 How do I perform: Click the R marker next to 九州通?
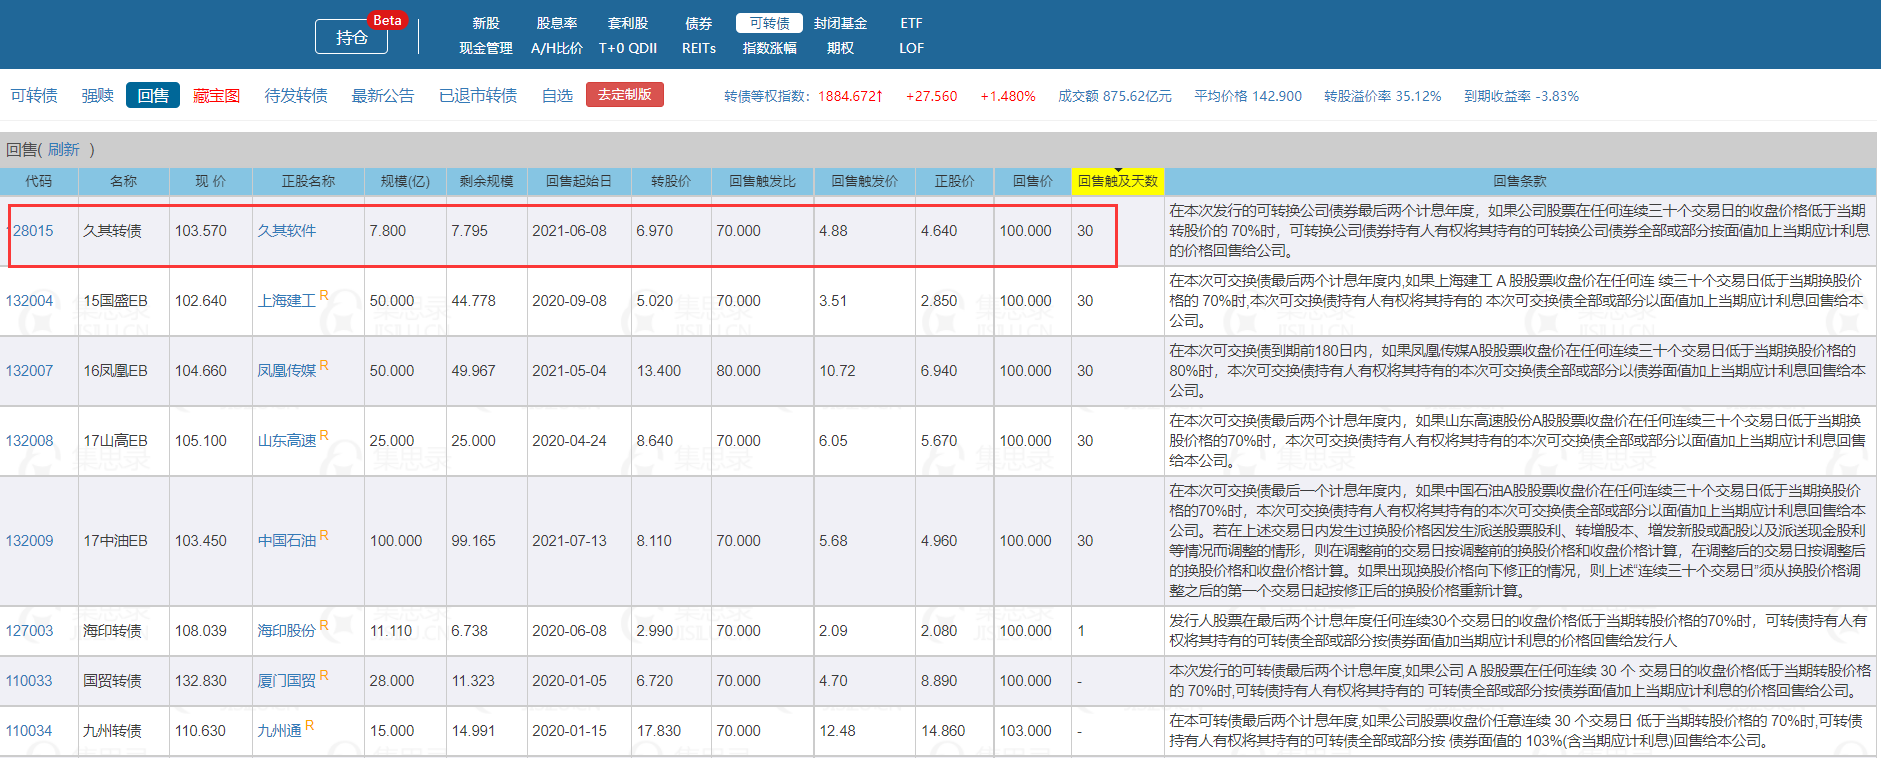tap(310, 726)
